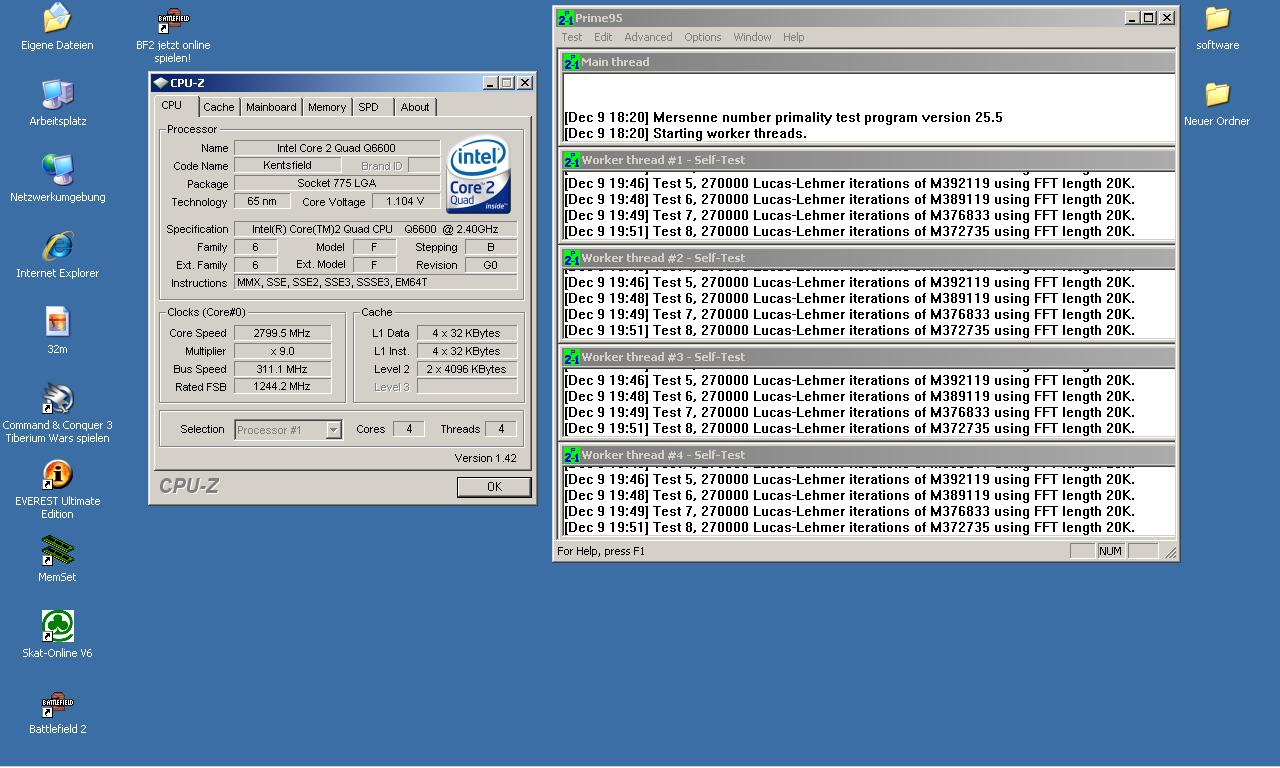Image resolution: width=1280 pixels, height=768 pixels.
Task: Open the Edit menu in Prime95
Action: pyautogui.click(x=603, y=37)
